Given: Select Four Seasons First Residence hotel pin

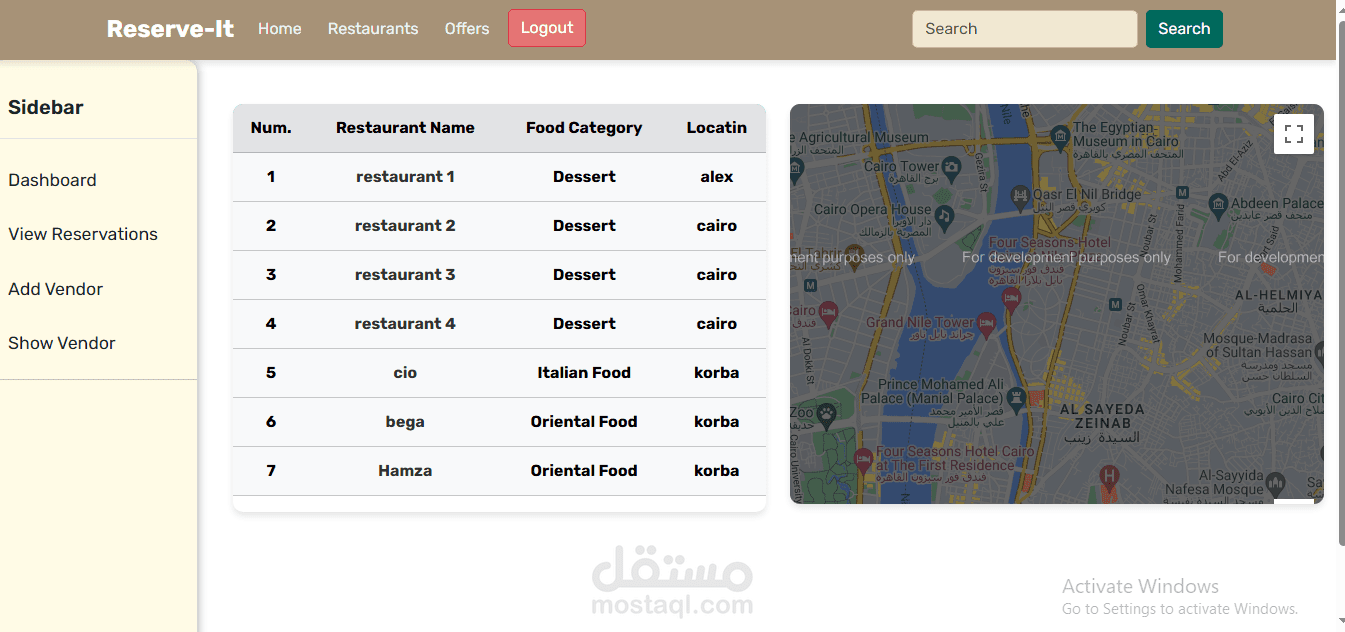Looking at the screenshot, I should [x=864, y=461].
